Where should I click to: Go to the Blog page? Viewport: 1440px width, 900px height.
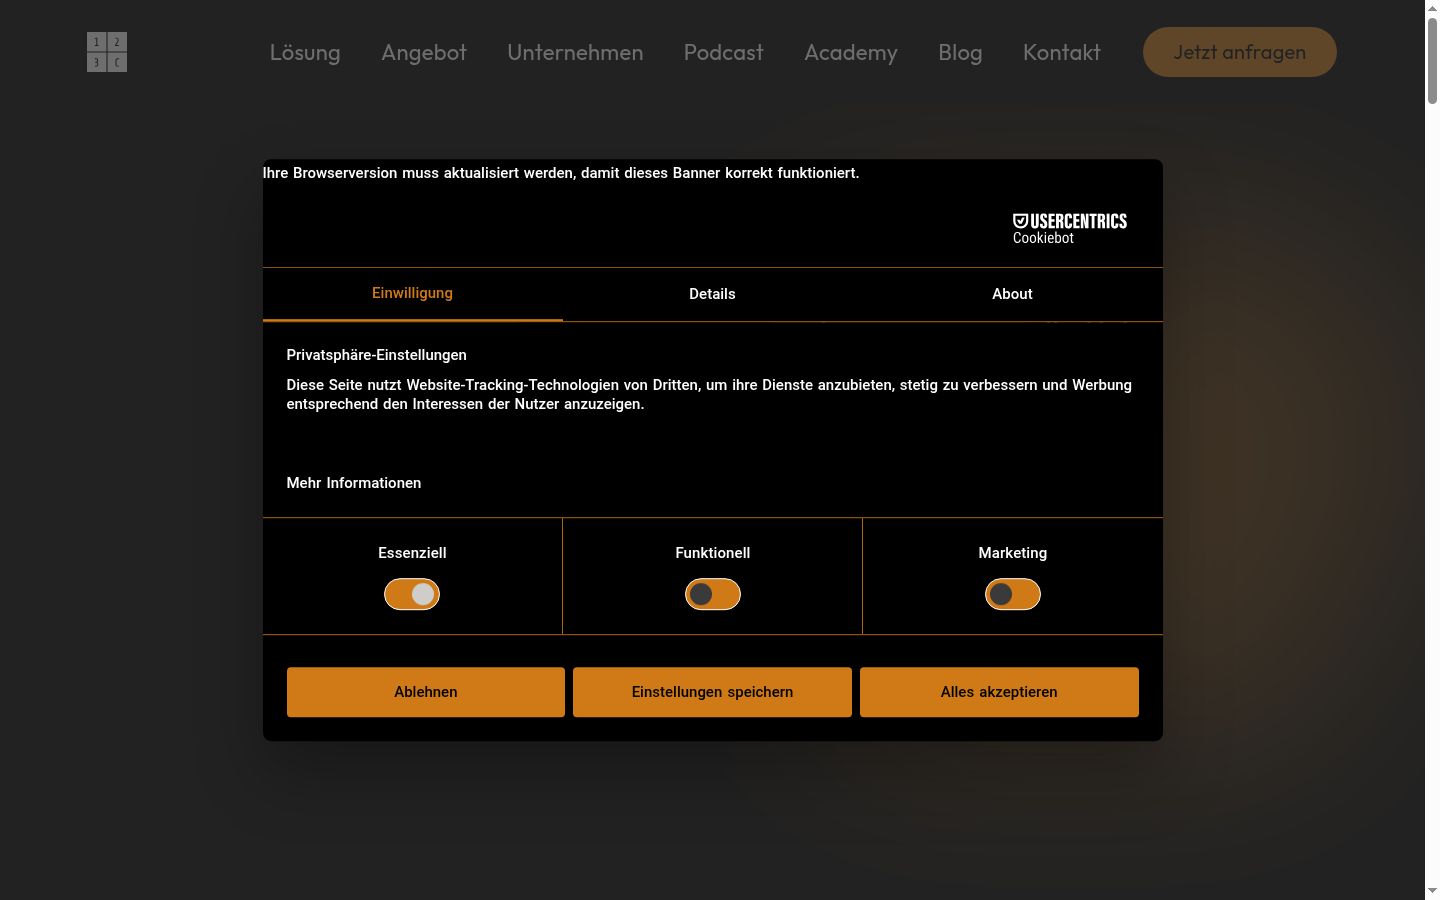pyautogui.click(x=960, y=52)
